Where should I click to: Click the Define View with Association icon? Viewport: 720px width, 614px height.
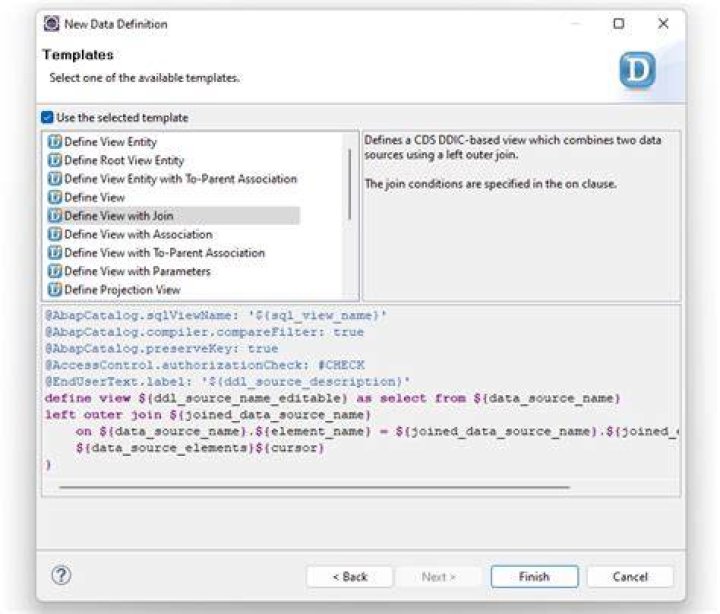point(55,234)
